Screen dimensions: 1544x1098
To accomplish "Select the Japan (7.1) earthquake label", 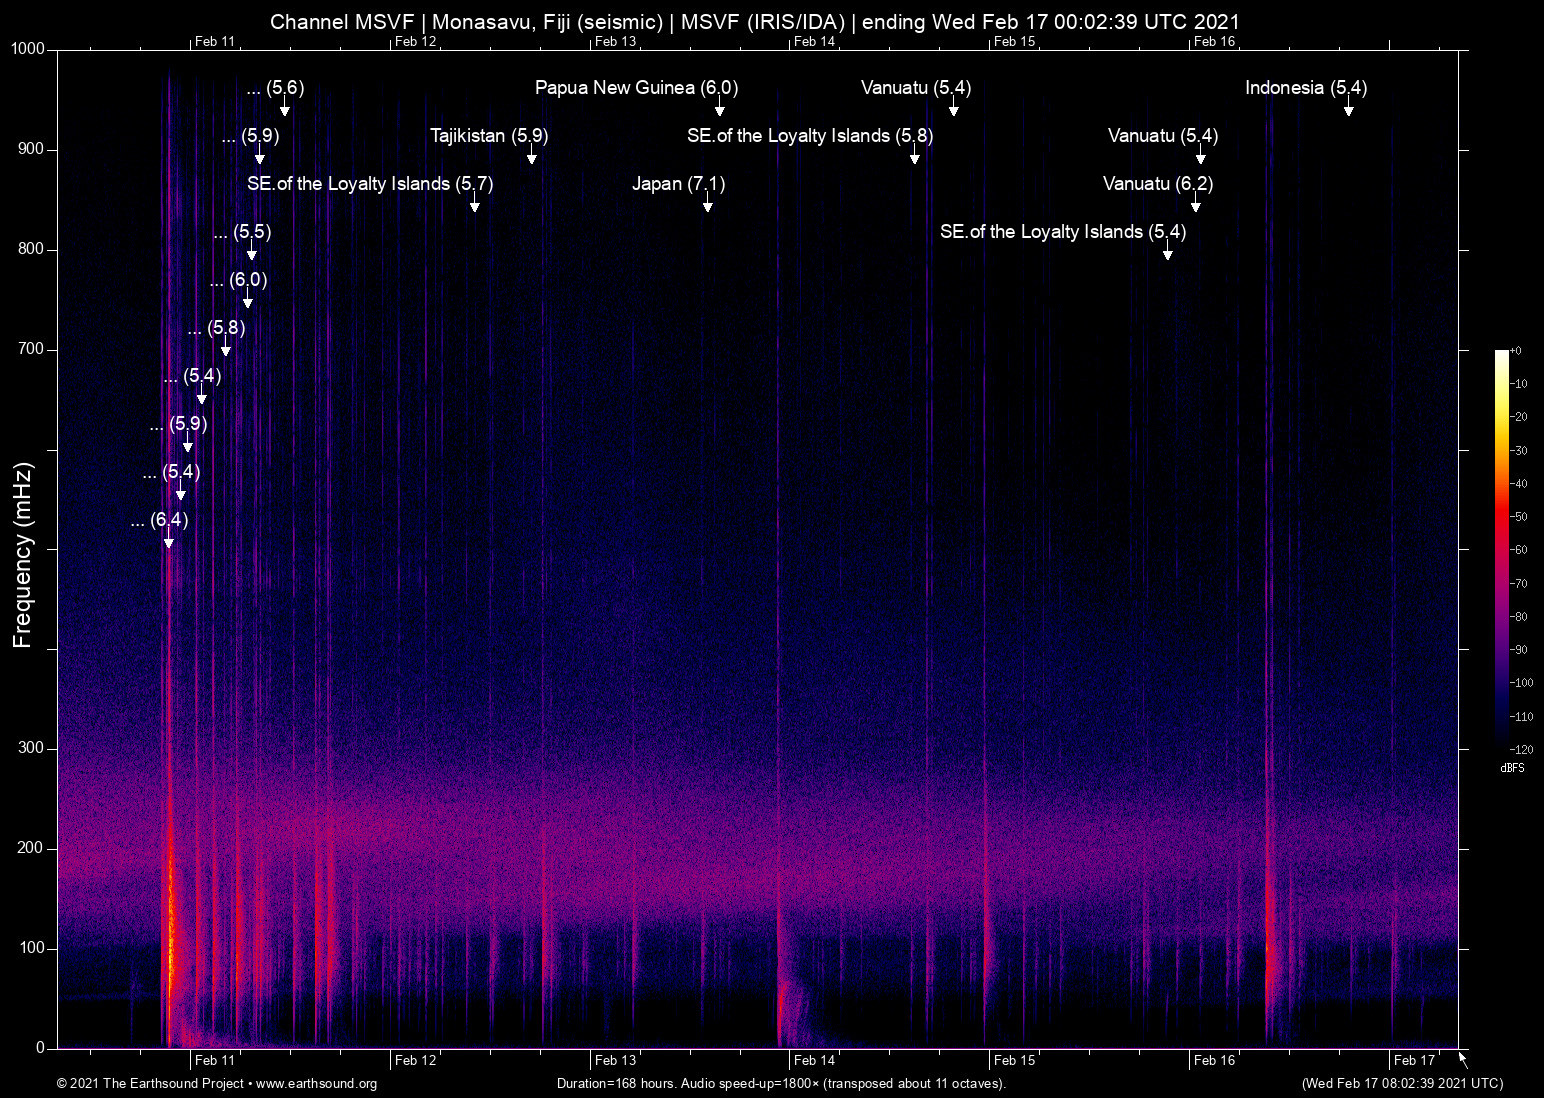I will pos(678,184).
